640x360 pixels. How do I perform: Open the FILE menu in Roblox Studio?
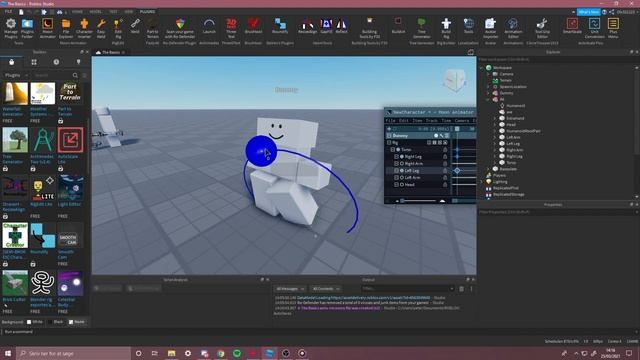point(8,12)
